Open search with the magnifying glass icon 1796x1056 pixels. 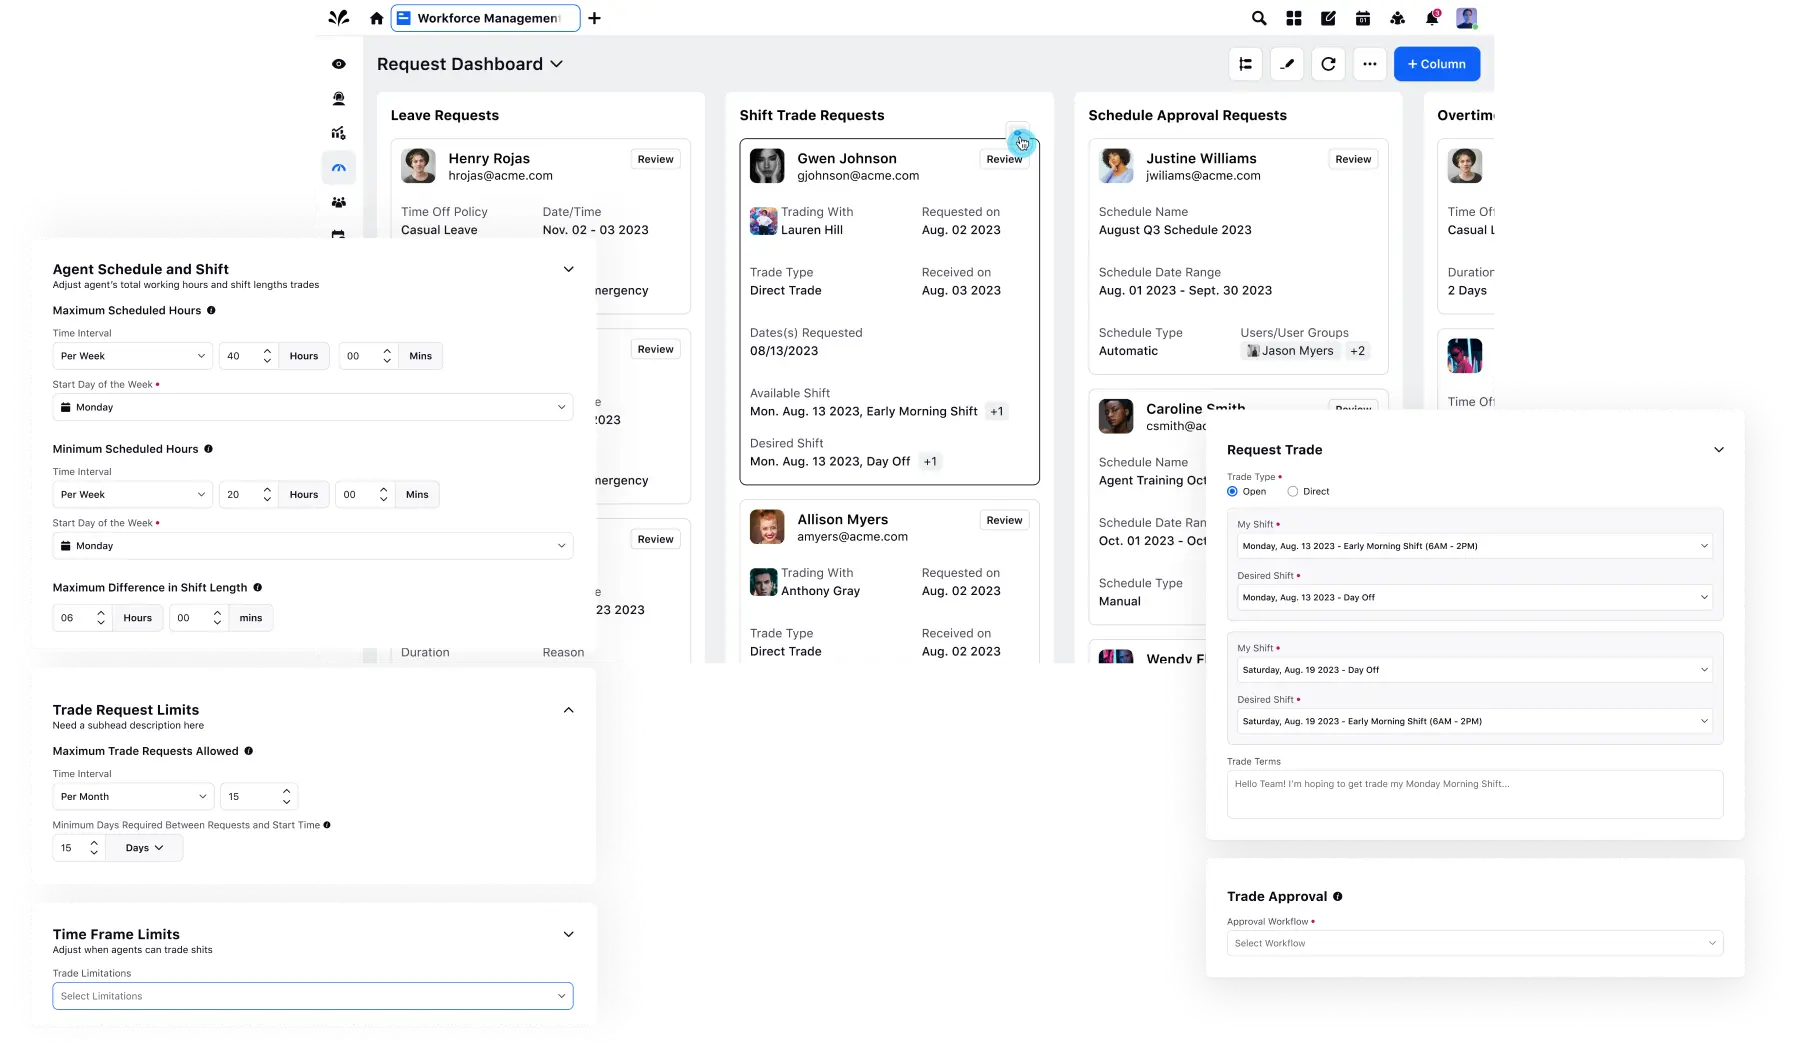pos(1259,18)
